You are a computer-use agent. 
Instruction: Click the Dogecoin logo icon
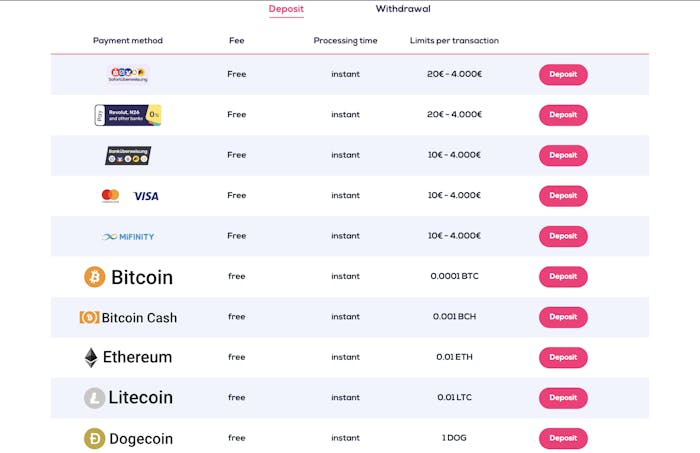pyautogui.click(x=94, y=438)
